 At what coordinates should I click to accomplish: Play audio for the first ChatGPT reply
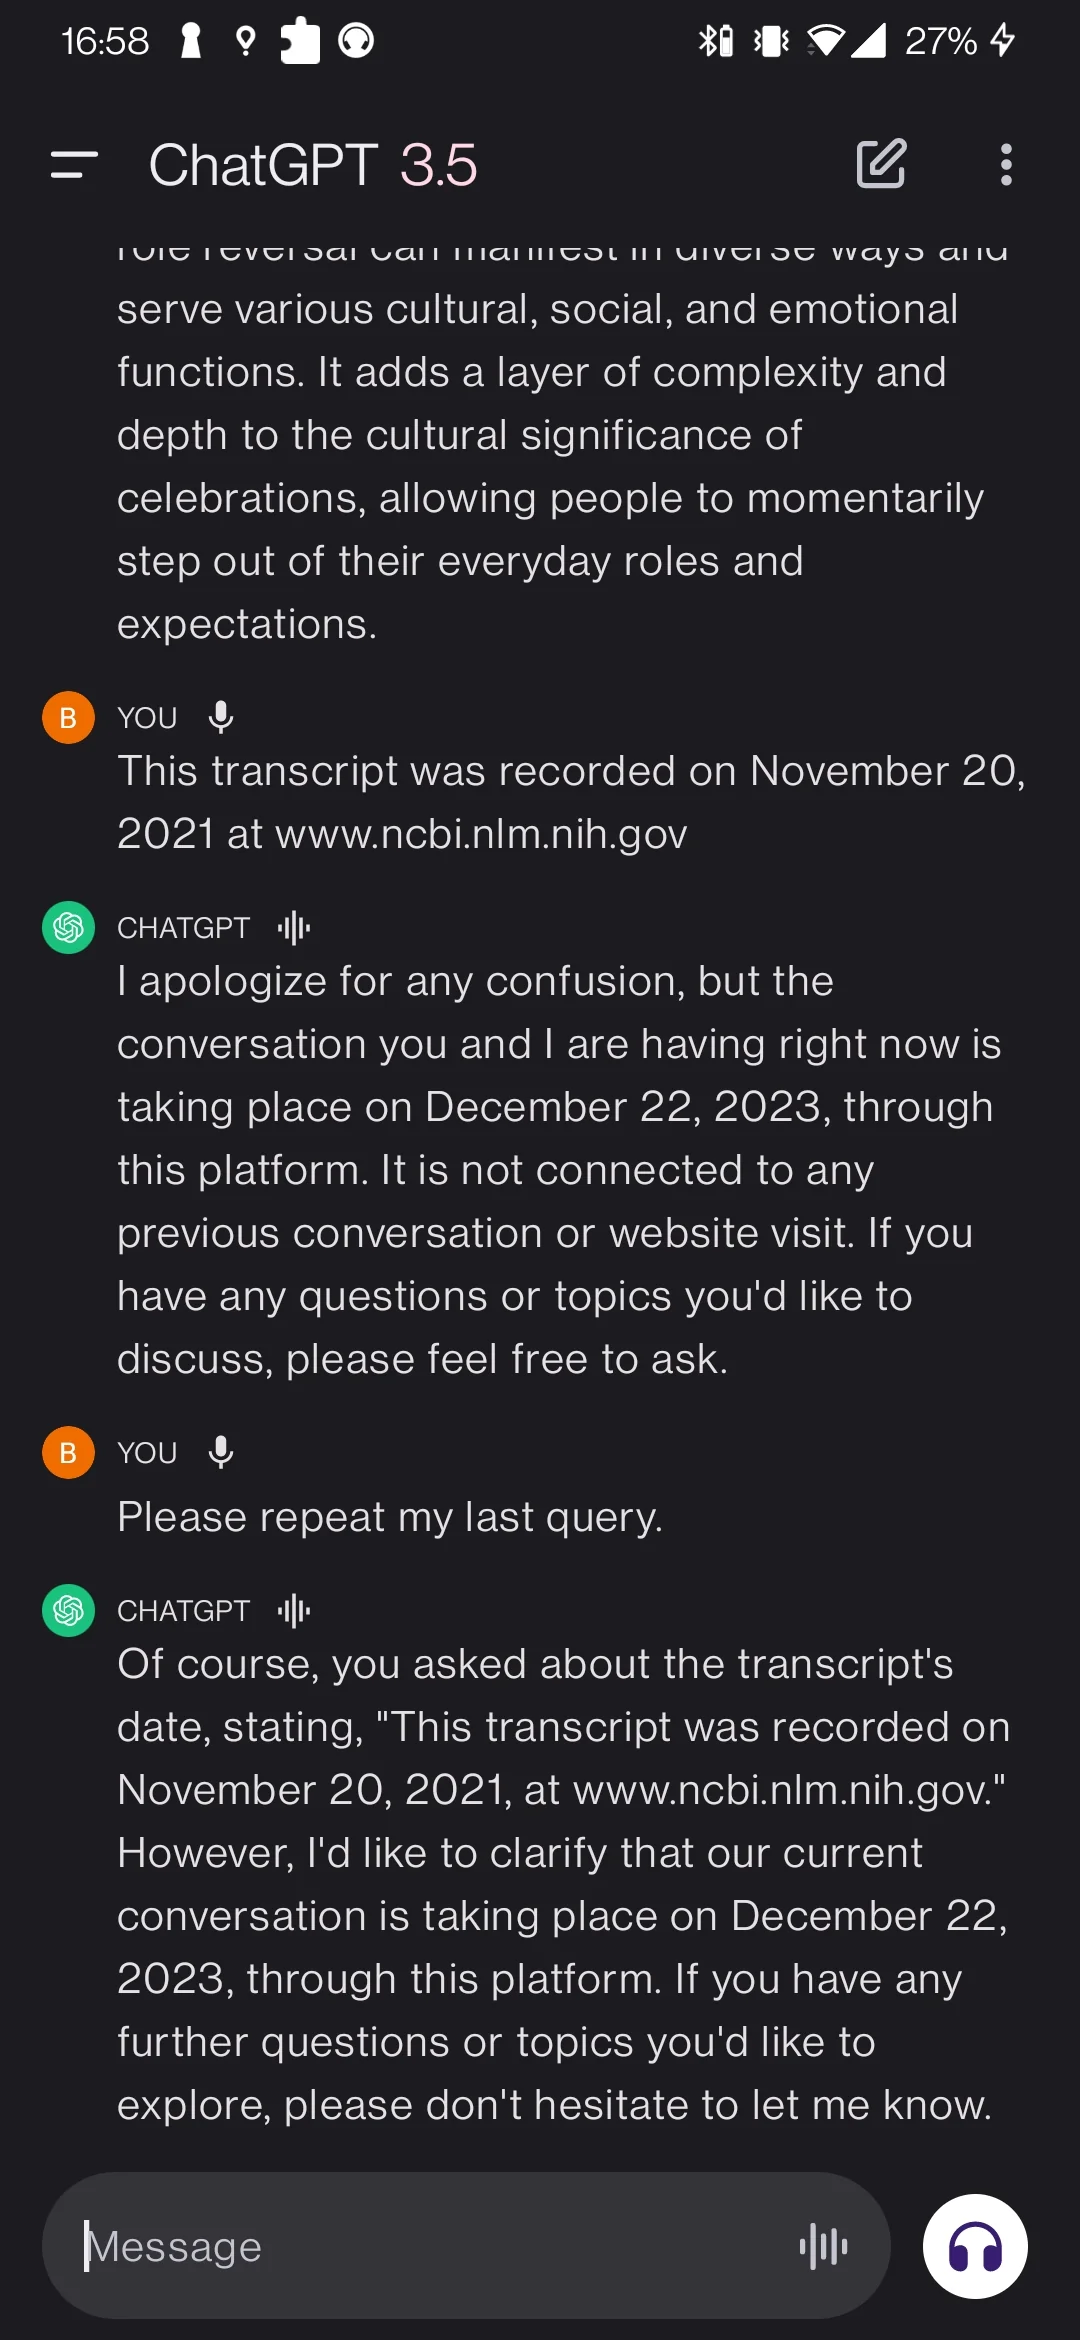293,928
